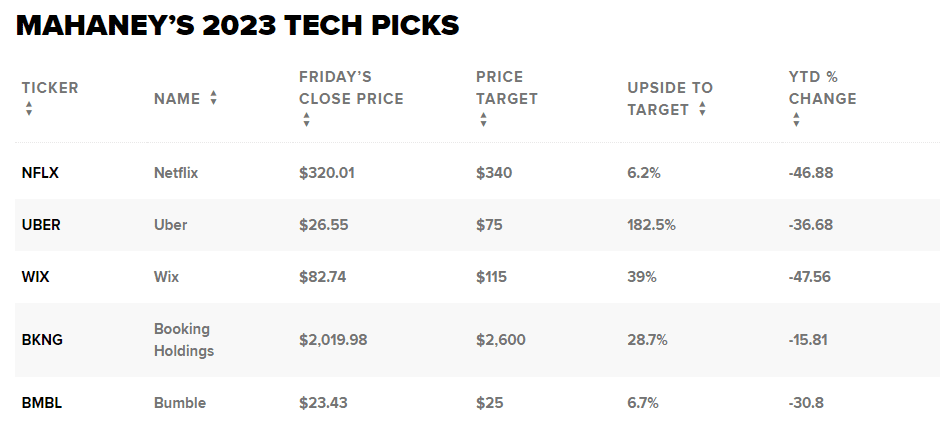Screen dimensions: 942x443
Task: Click Wix's 39% upside value
Action: tap(642, 277)
